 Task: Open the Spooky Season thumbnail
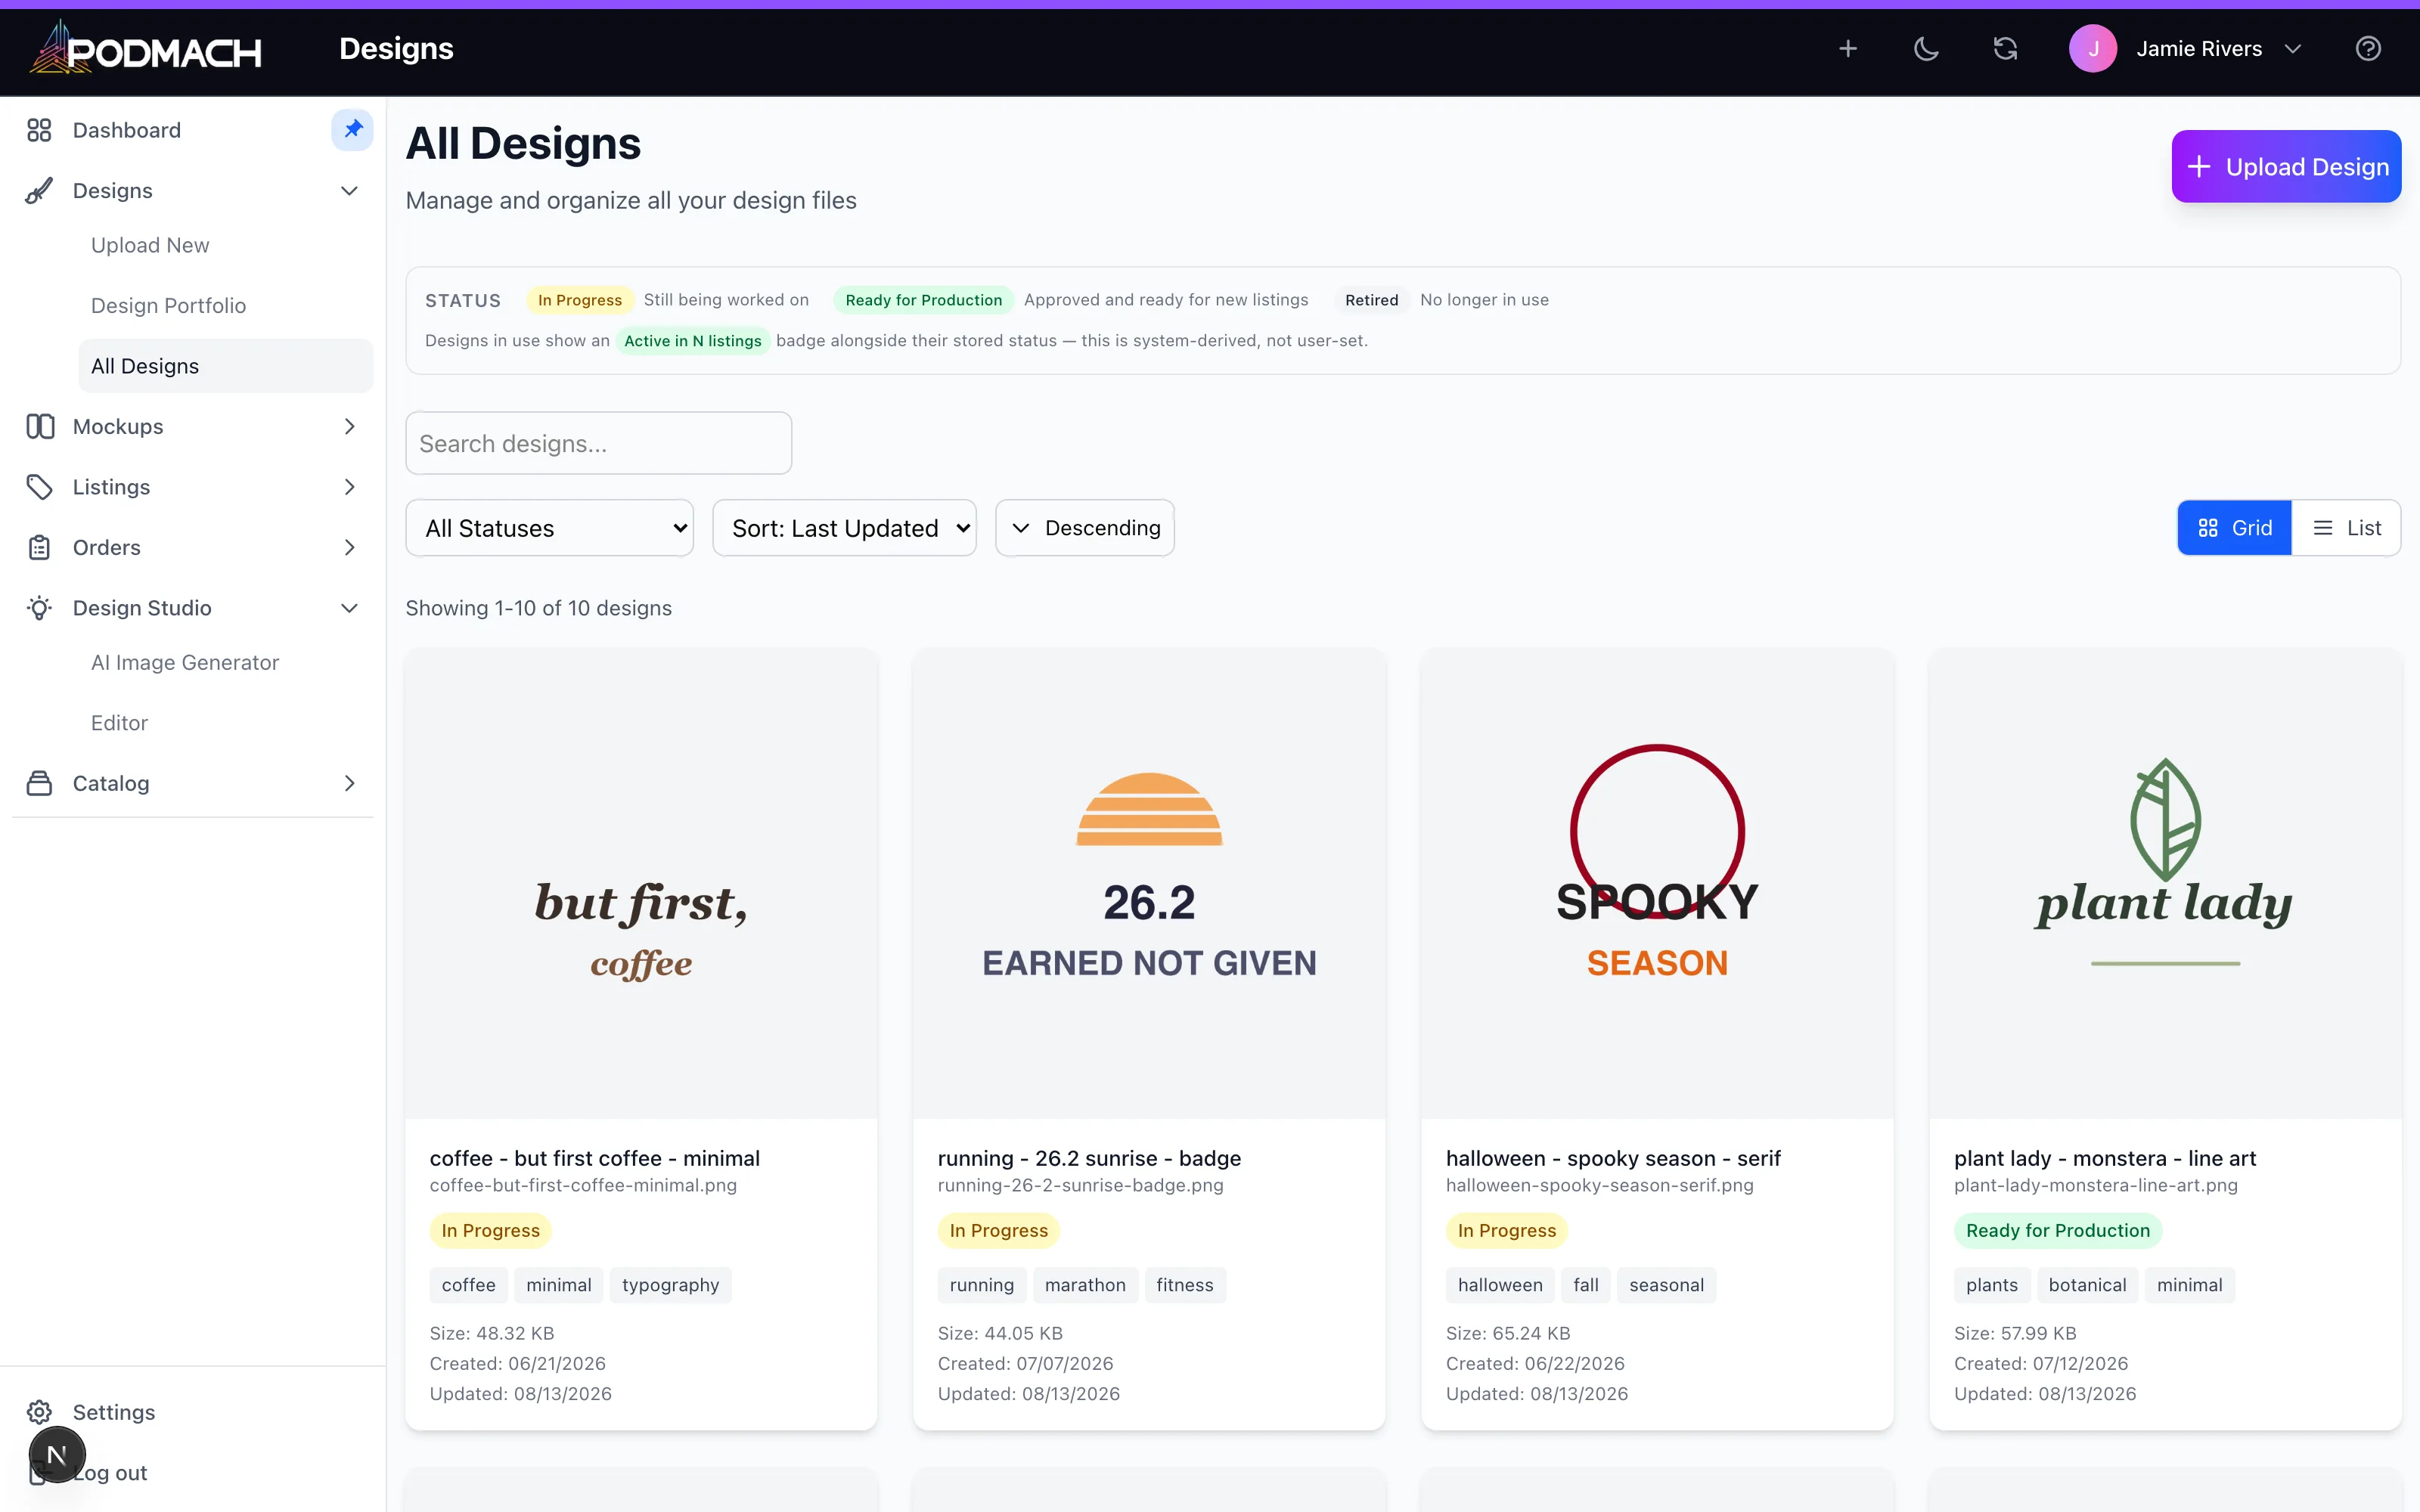[1657, 883]
